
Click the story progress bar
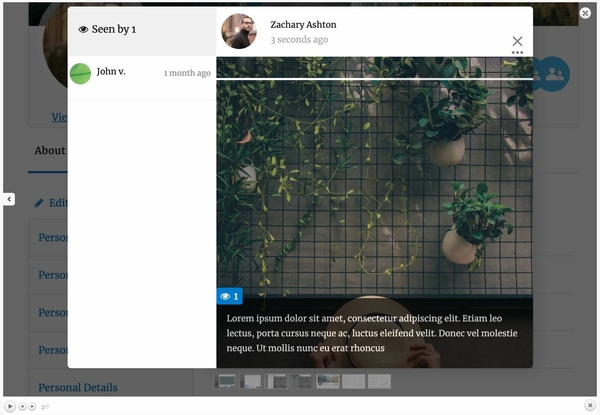point(374,78)
